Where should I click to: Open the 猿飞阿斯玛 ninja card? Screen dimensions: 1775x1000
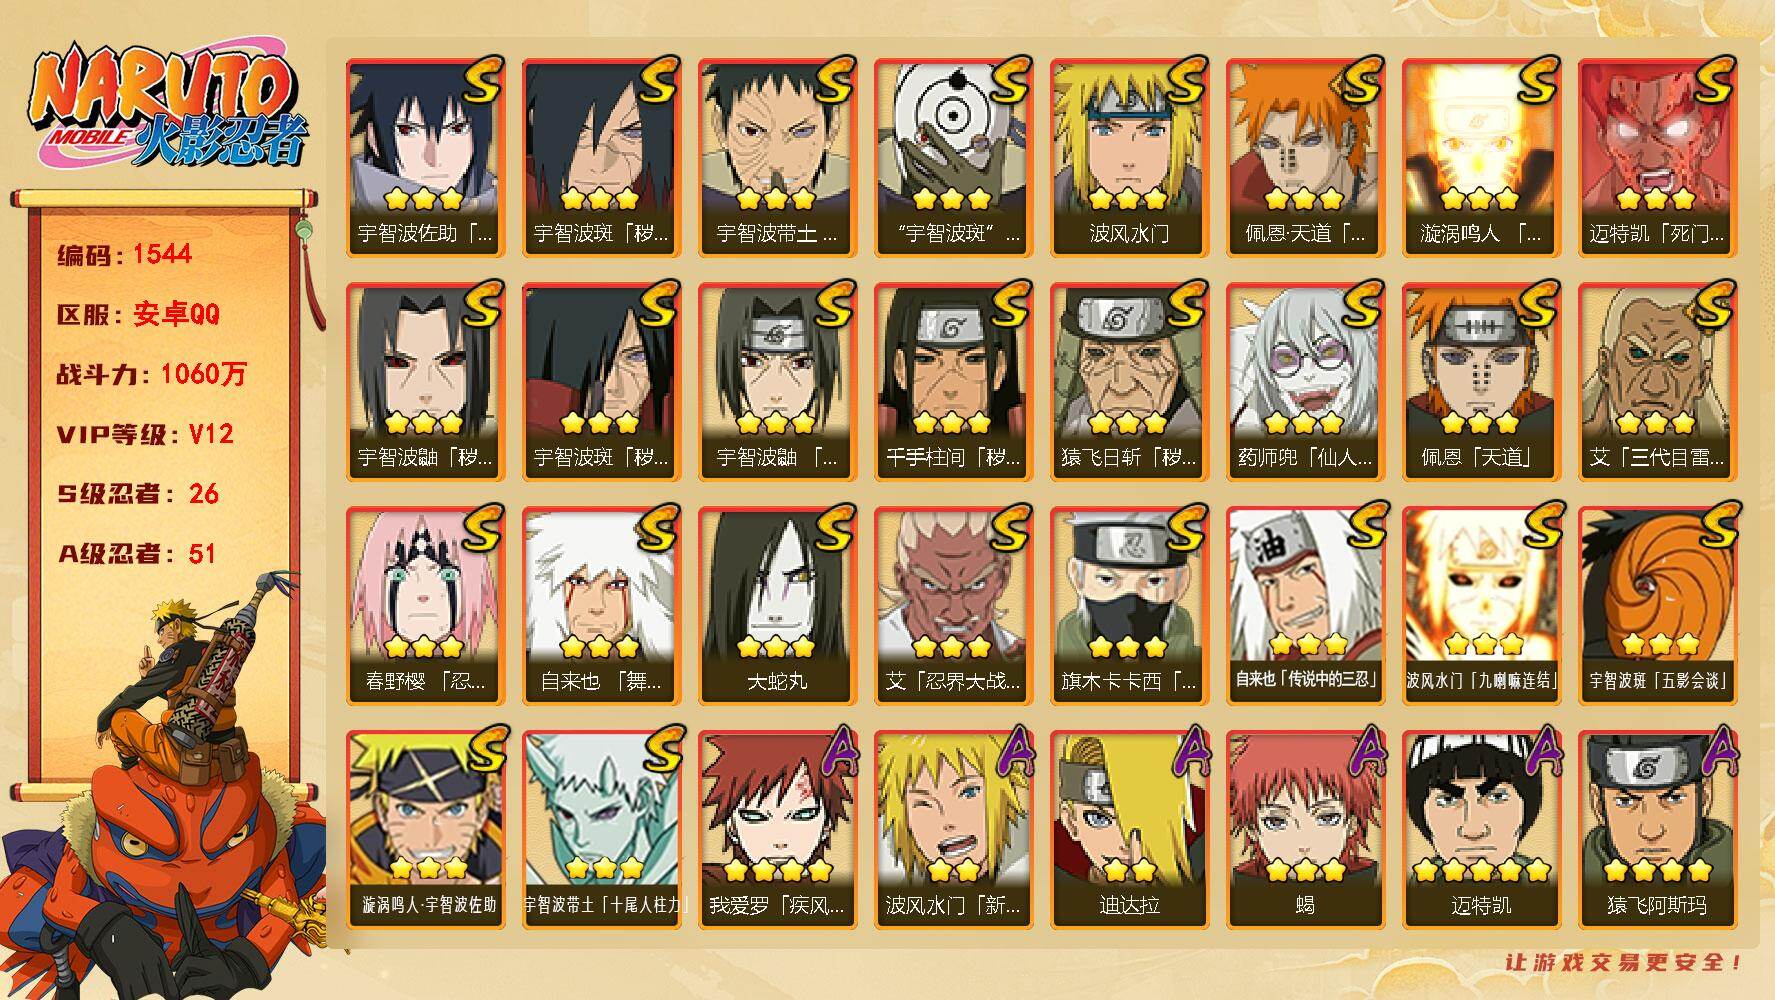point(1657,830)
